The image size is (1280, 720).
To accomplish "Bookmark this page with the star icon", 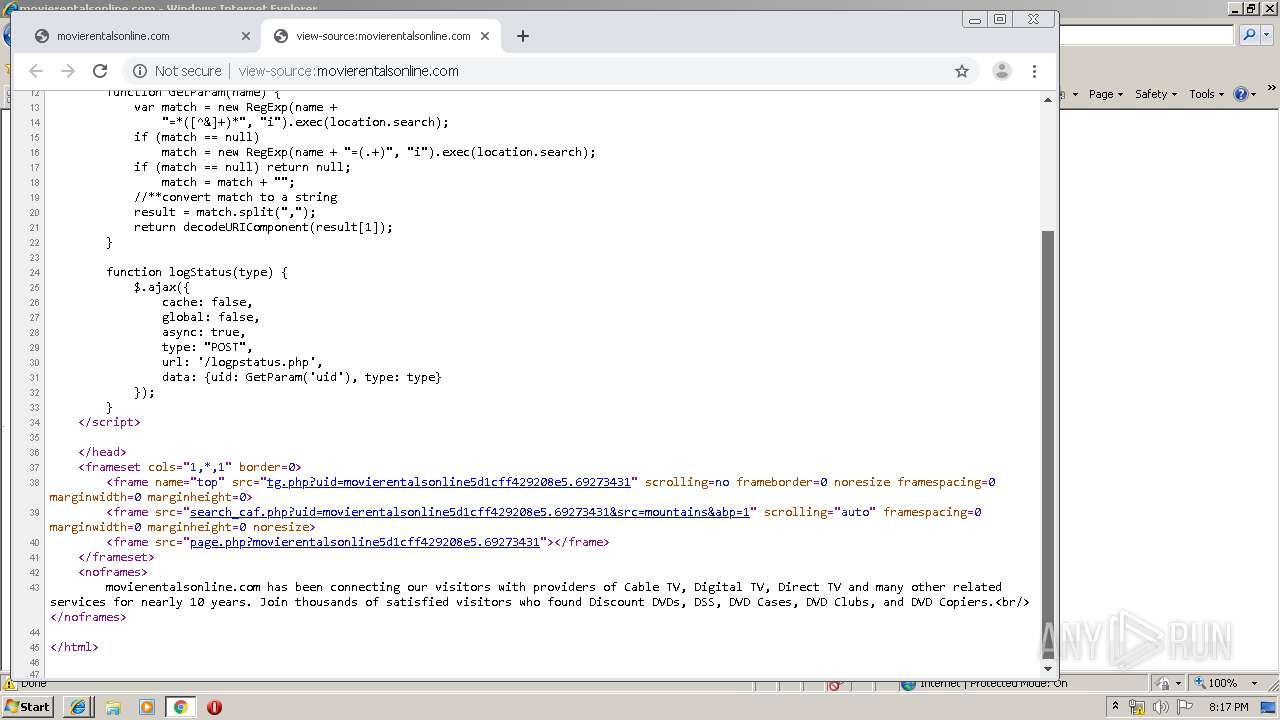I will 962,71.
